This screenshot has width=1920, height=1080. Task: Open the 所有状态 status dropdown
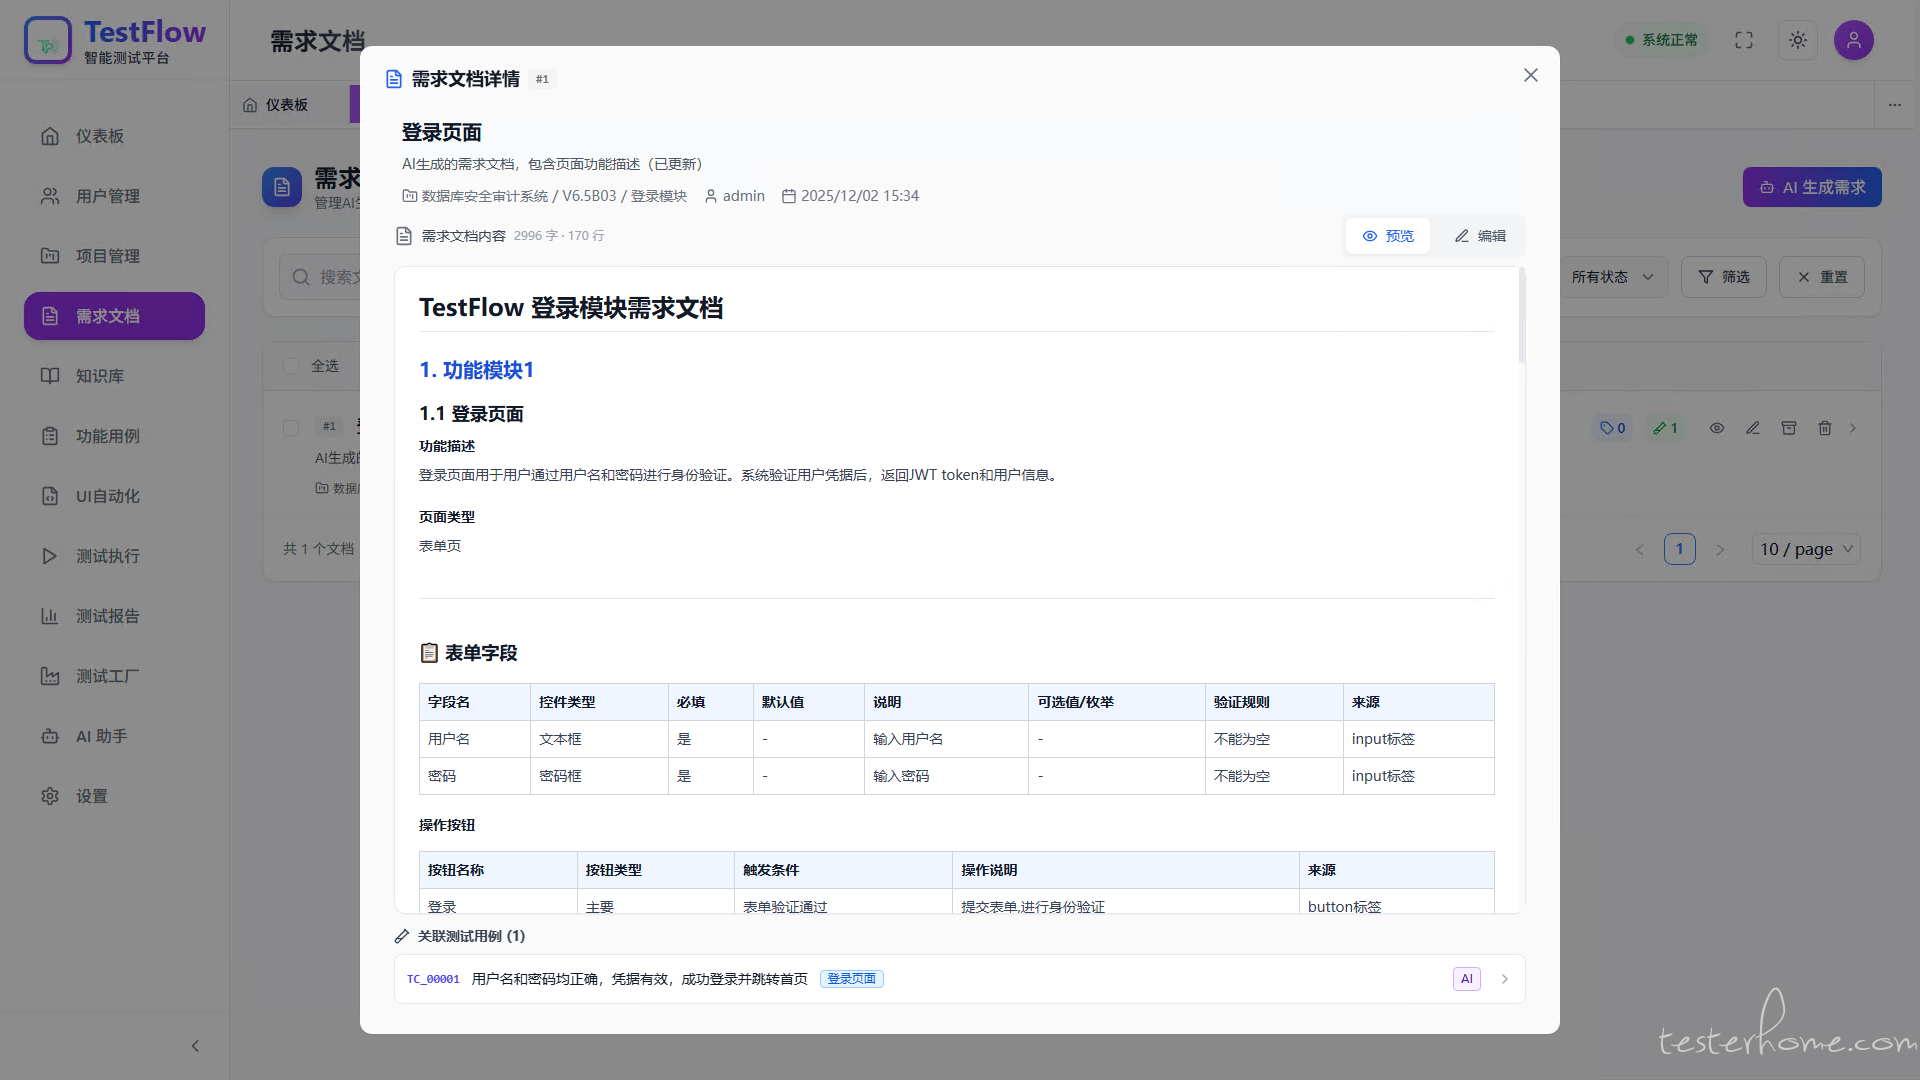tap(1612, 277)
